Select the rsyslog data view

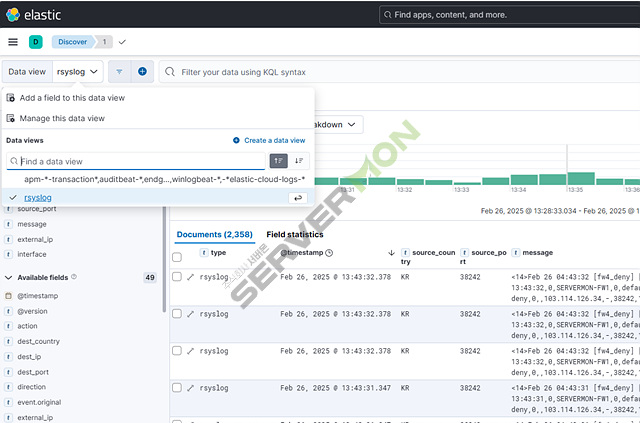pos(38,198)
